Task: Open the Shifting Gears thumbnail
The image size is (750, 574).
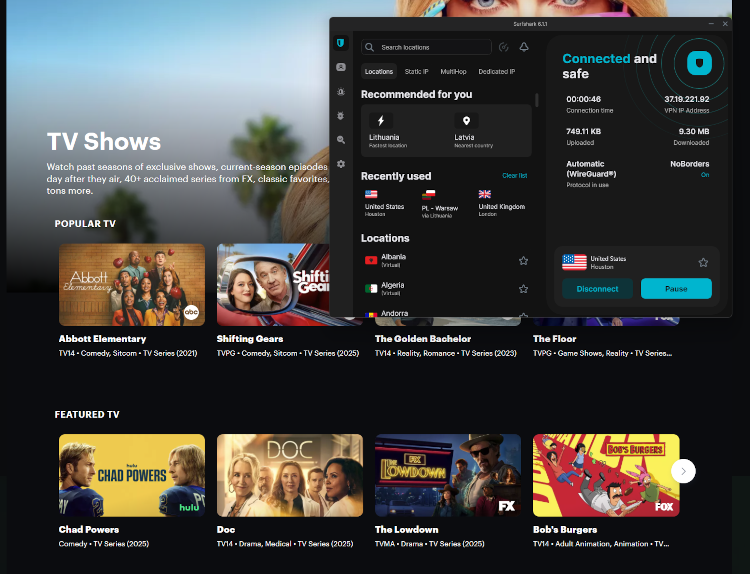Action: (x=273, y=285)
